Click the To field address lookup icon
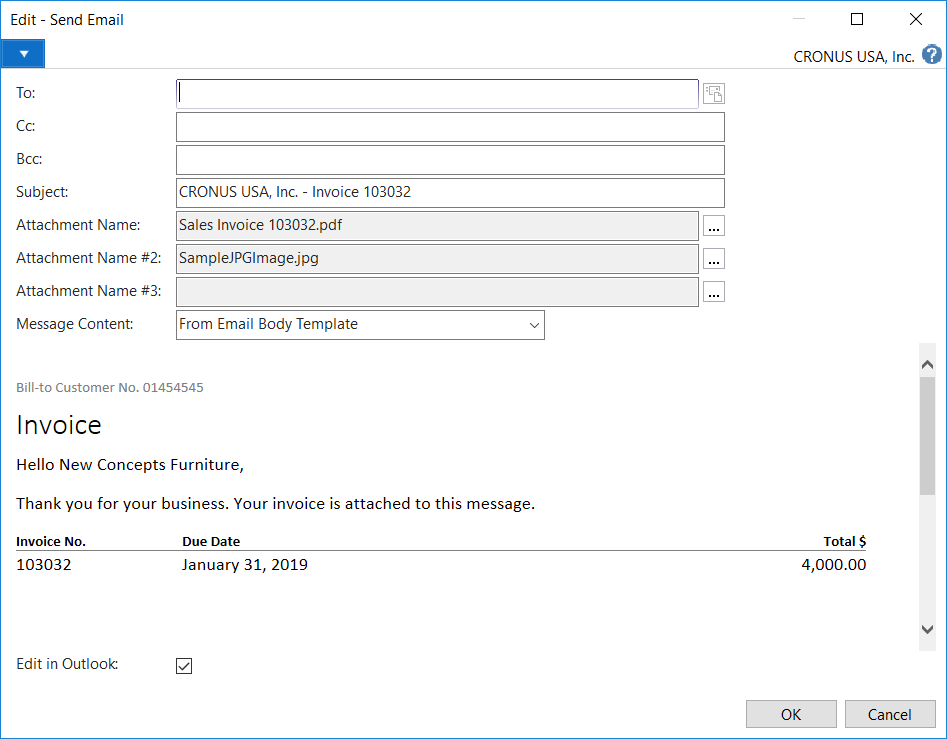The height and width of the screenshot is (739, 947). coord(713,94)
